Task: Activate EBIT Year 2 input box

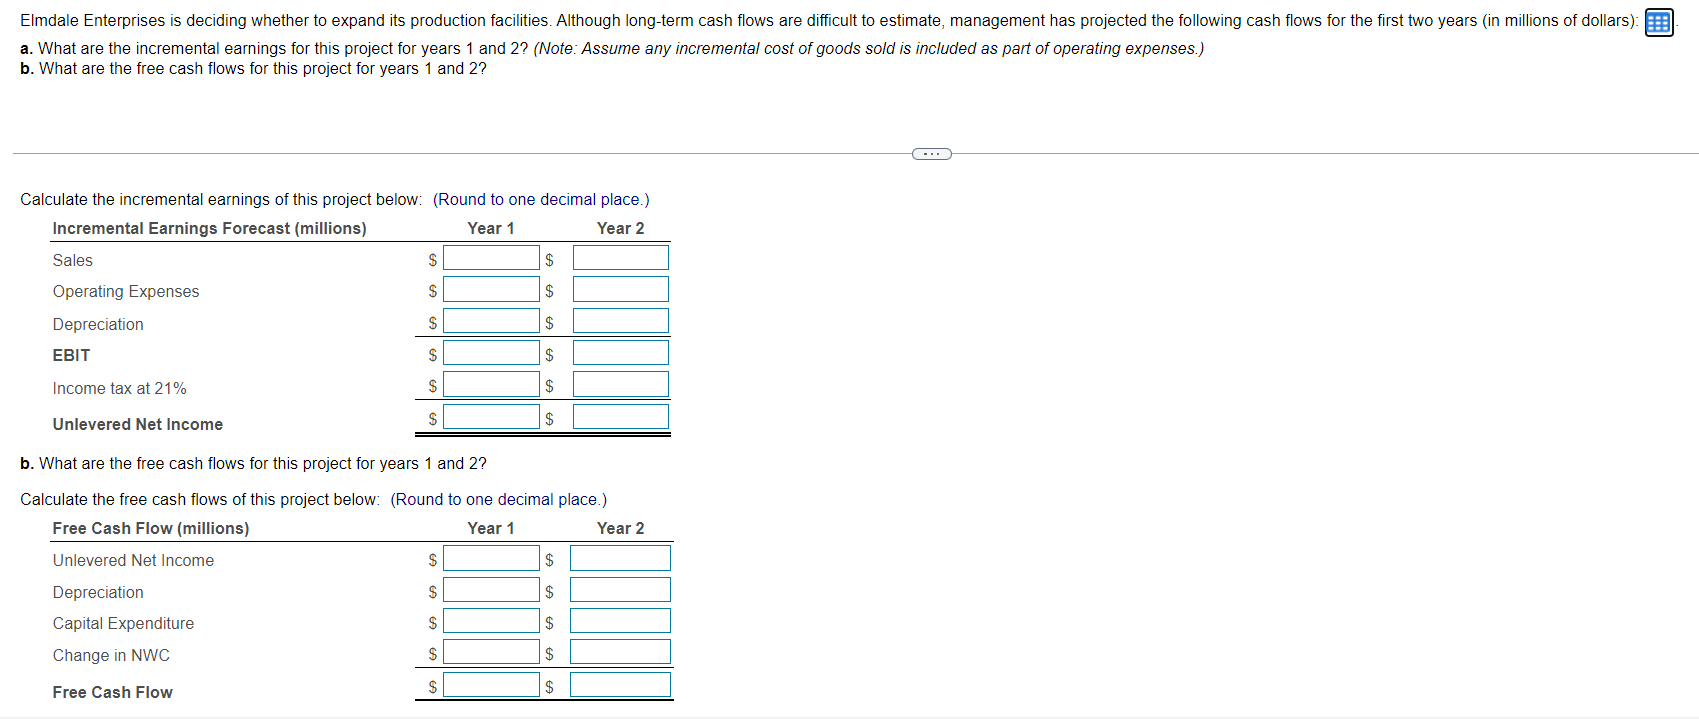Action: tap(621, 353)
